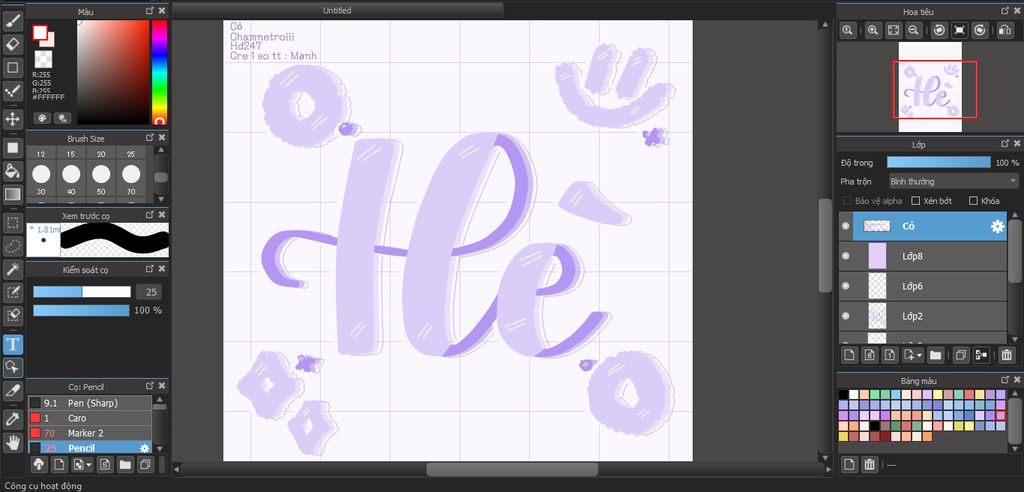The width and height of the screenshot is (1024, 492).
Task: Activate the Text tool
Action: (12, 344)
